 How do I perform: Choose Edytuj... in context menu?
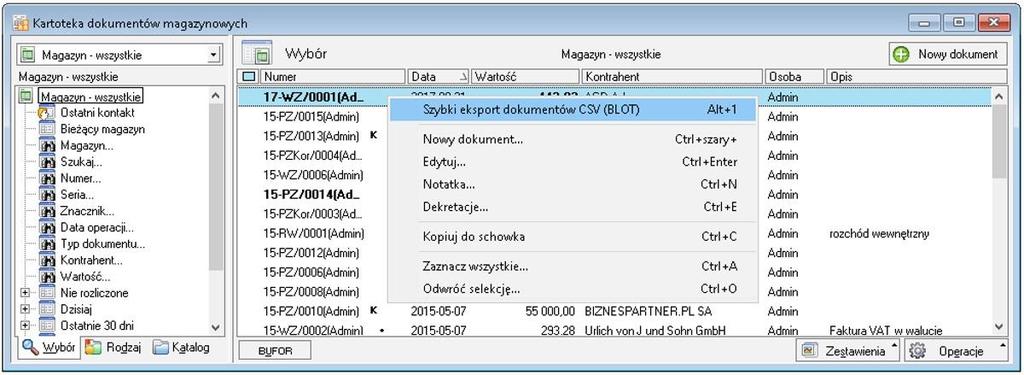point(573,162)
